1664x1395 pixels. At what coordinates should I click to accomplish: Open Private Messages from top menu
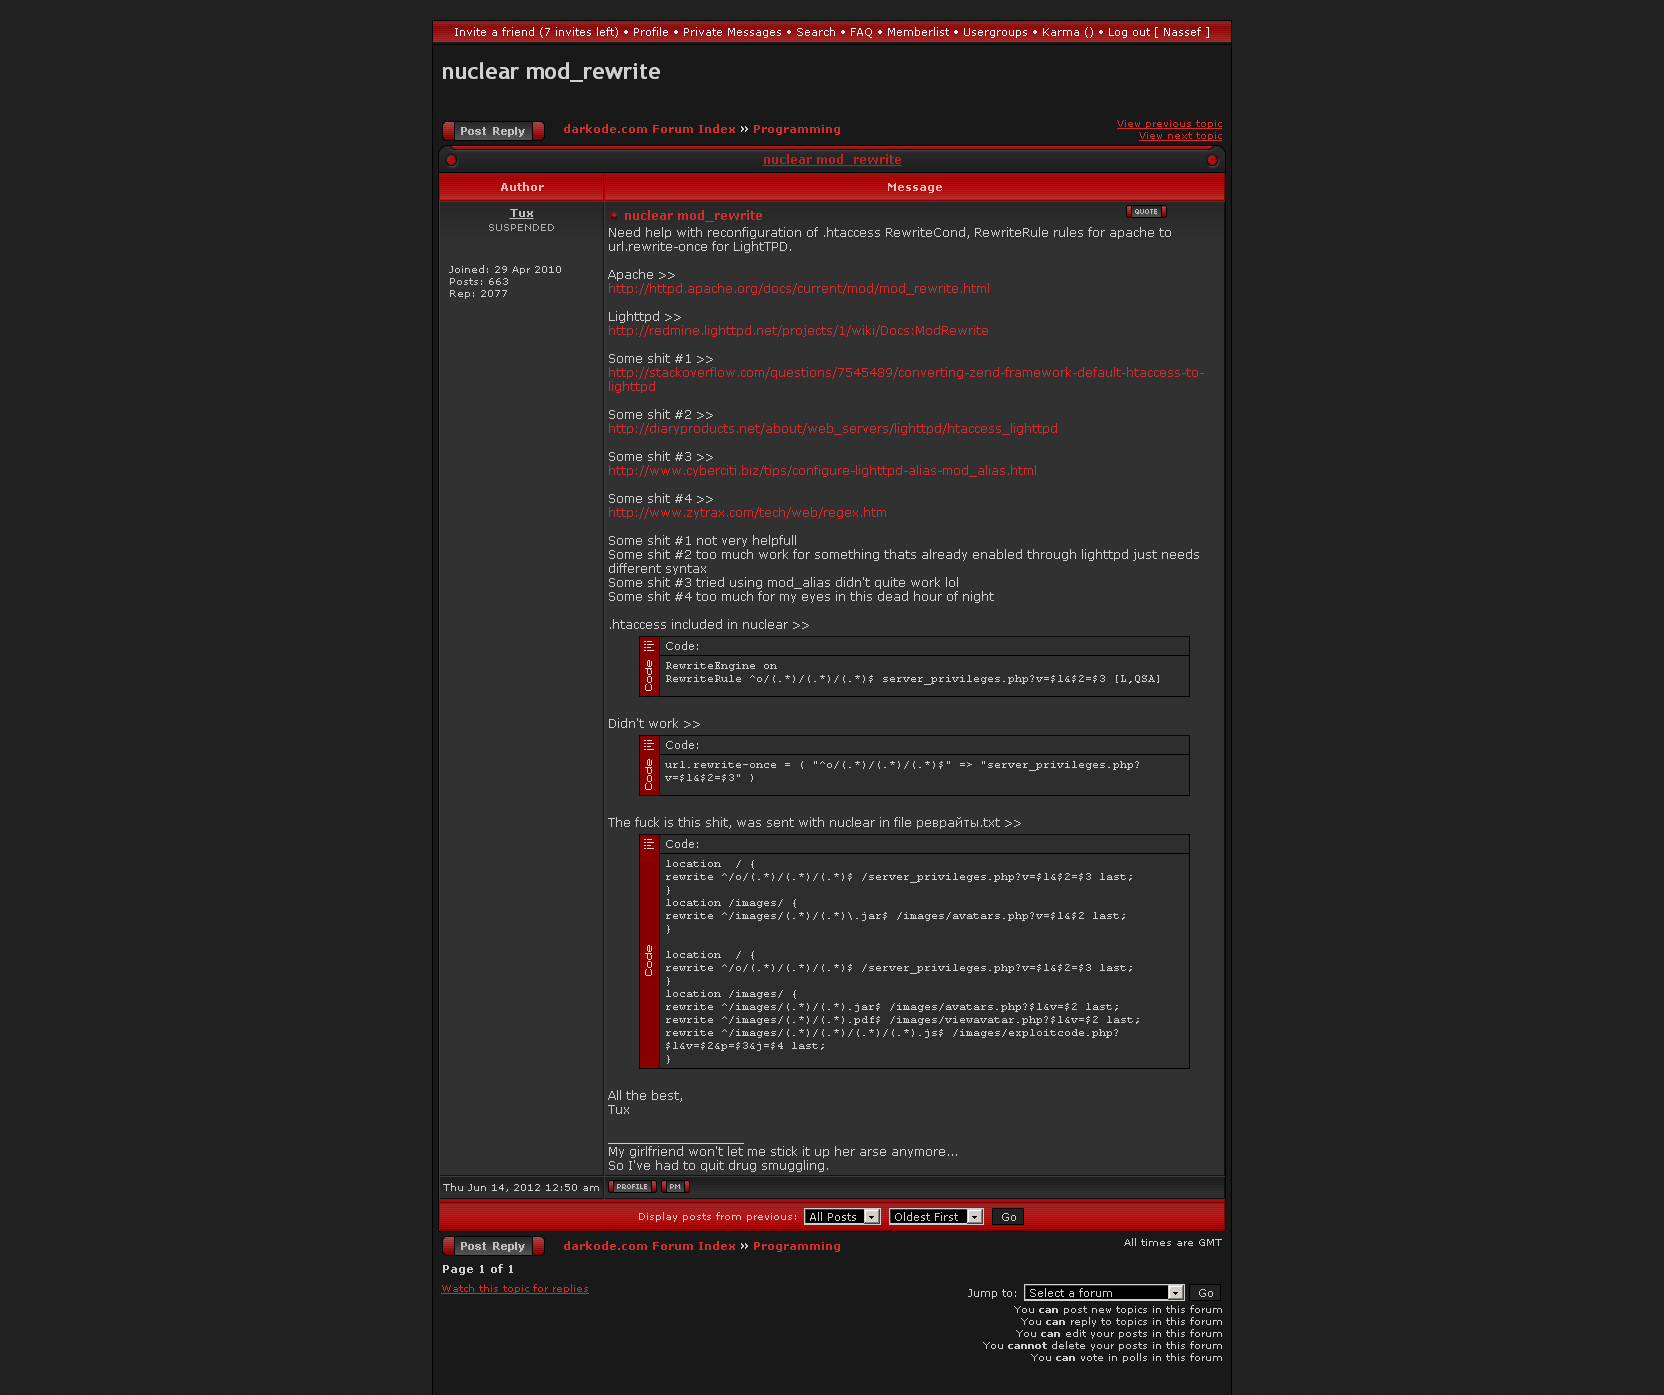(732, 32)
